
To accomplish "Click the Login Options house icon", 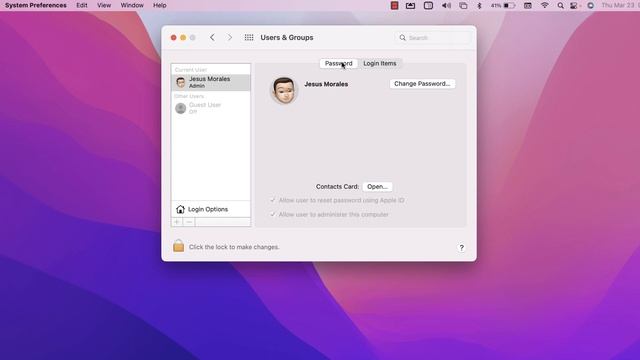I will [x=180, y=209].
